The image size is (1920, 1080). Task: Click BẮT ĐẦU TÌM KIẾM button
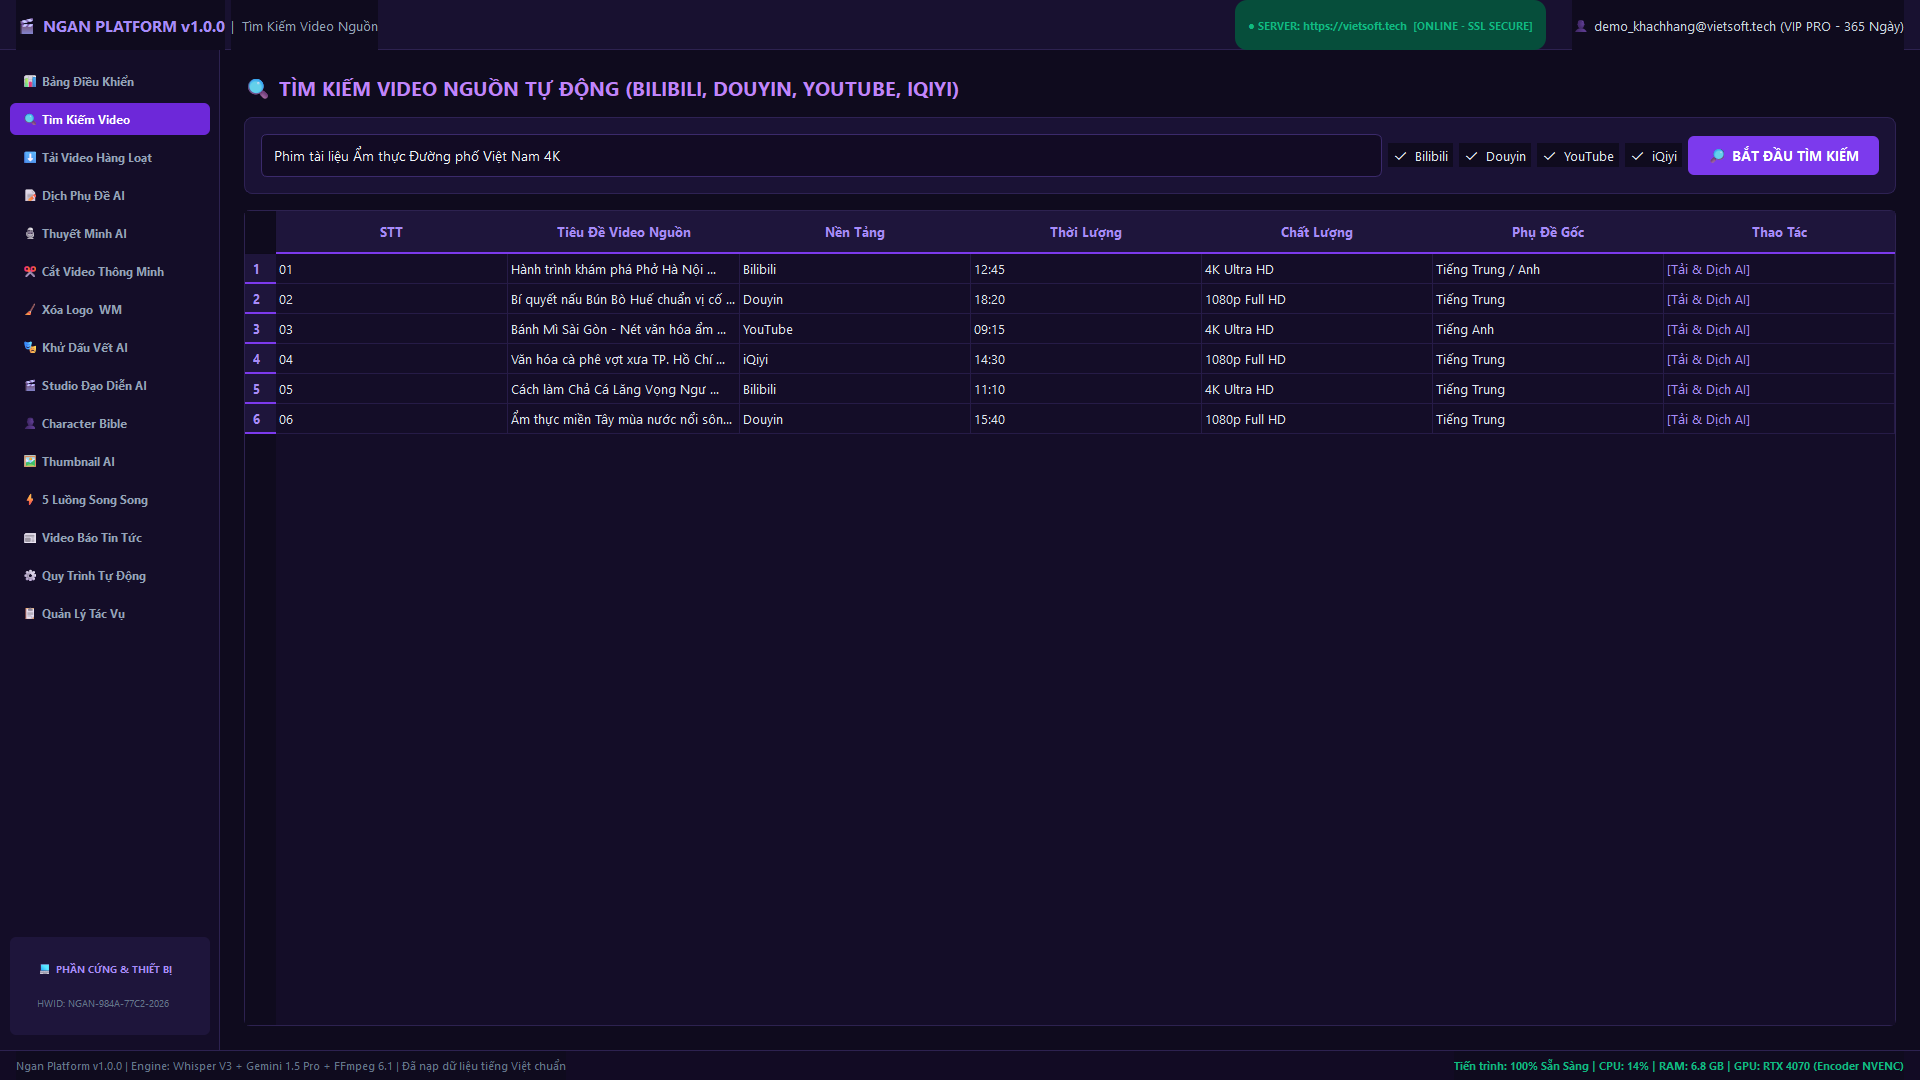coord(1783,156)
